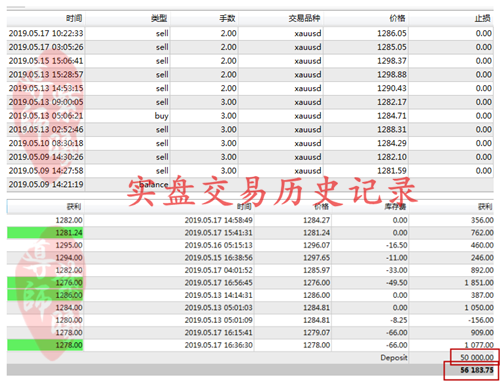Image resolution: width=500 pixels, height=382 pixels.
Task: Select the buy order at 1284.71
Action: tap(250, 116)
